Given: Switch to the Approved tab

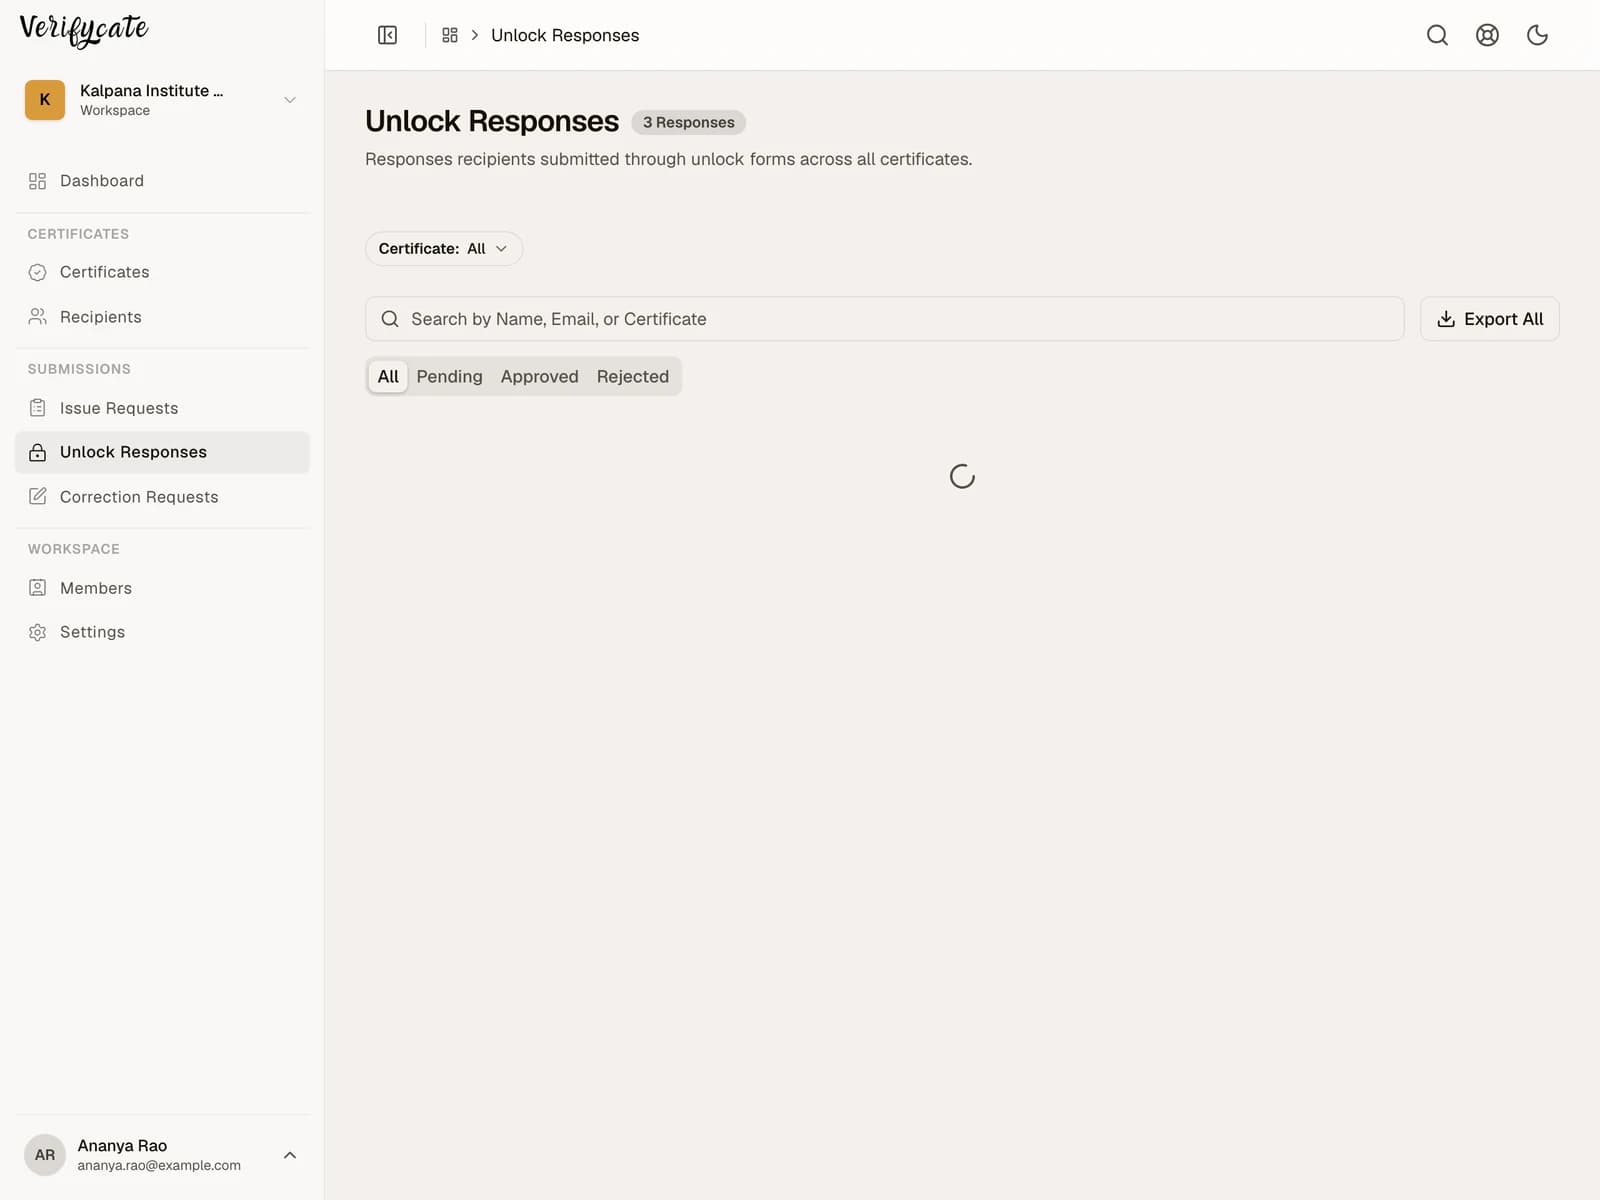Looking at the screenshot, I should click(540, 377).
